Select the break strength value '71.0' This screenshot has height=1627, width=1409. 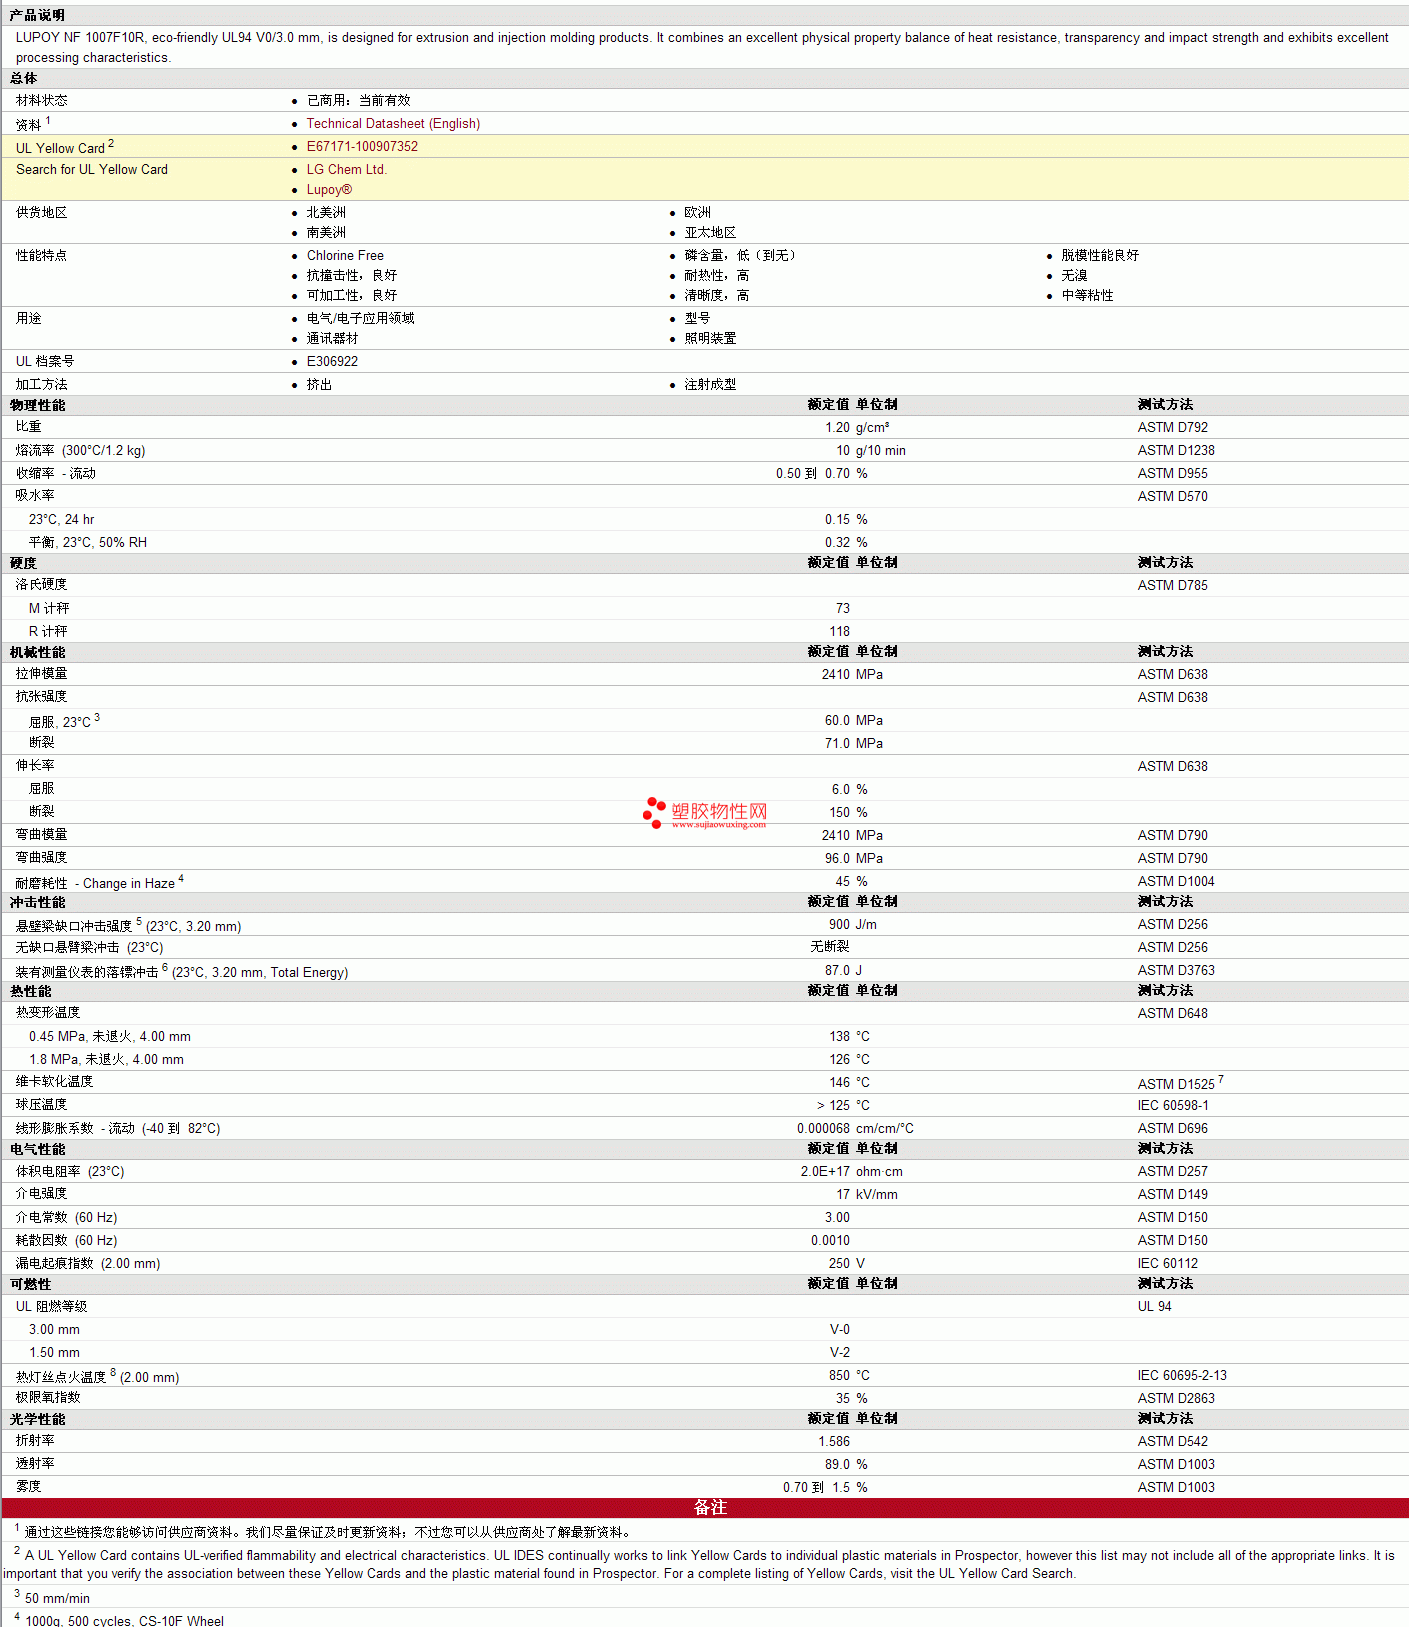pos(837,744)
